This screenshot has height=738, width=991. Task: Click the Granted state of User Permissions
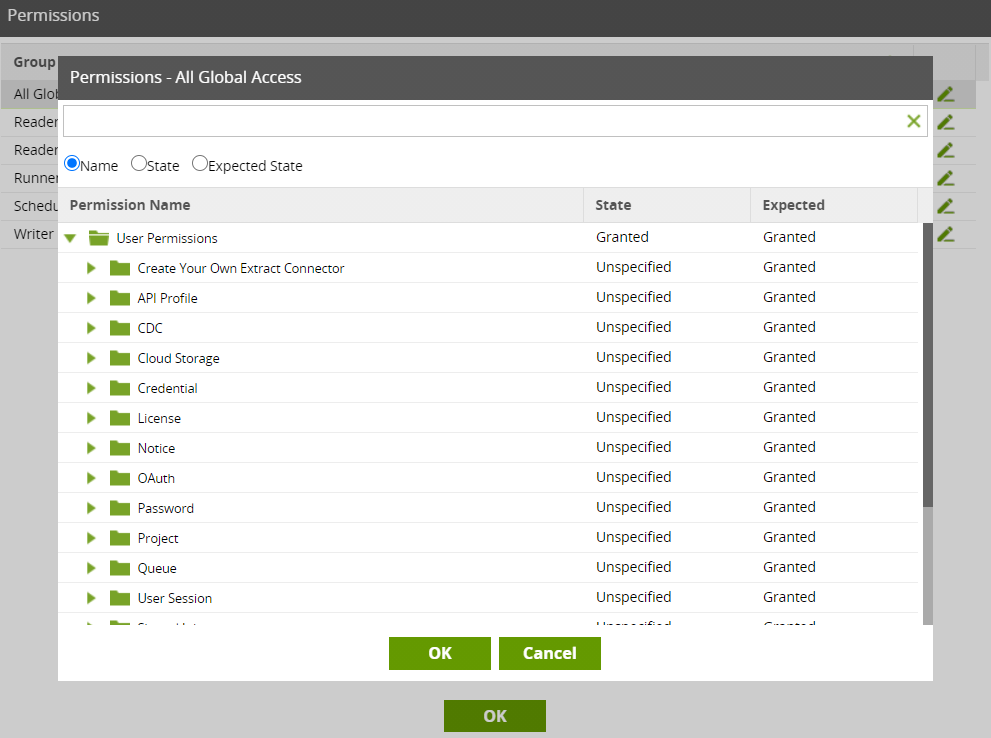(622, 237)
